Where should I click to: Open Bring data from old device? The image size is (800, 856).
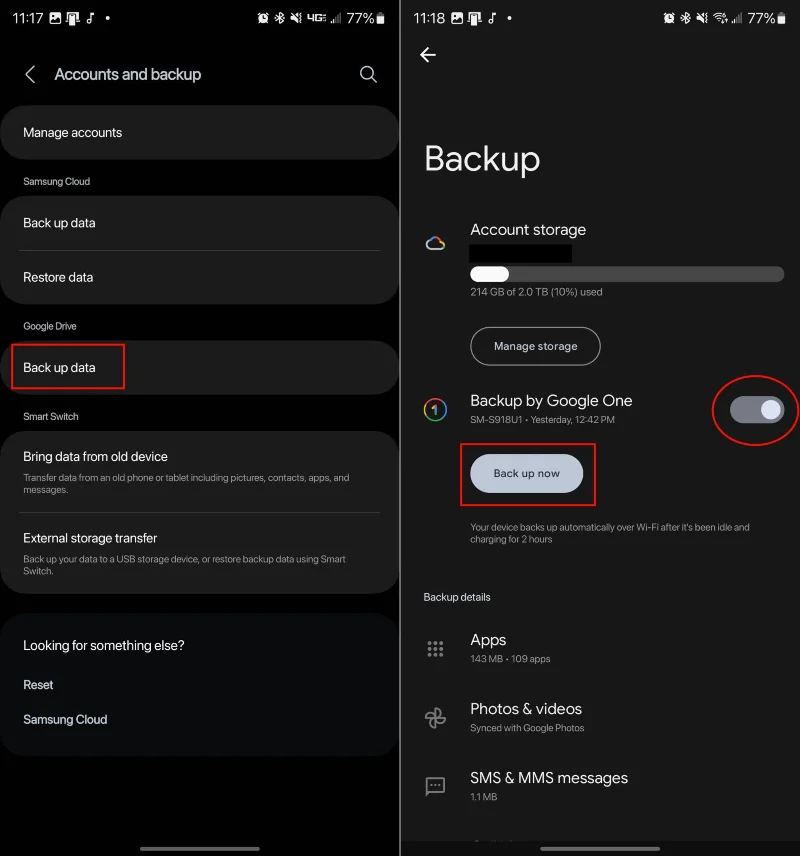[199, 471]
